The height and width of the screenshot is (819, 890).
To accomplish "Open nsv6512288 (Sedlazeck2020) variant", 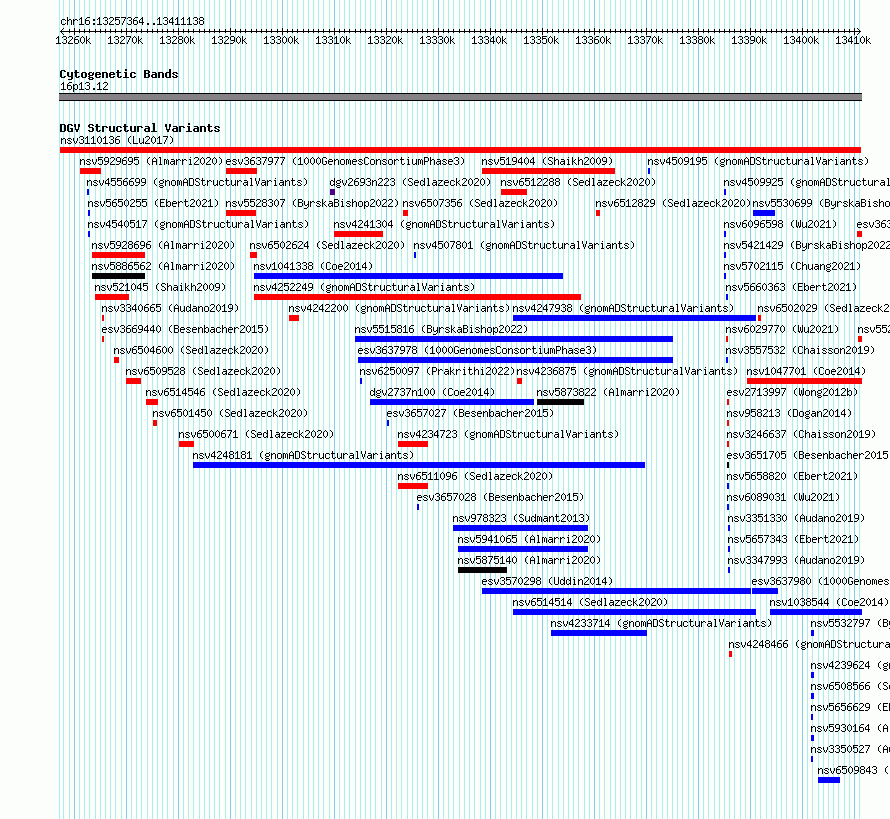I will pyautogui.click(x=578, y=182).
